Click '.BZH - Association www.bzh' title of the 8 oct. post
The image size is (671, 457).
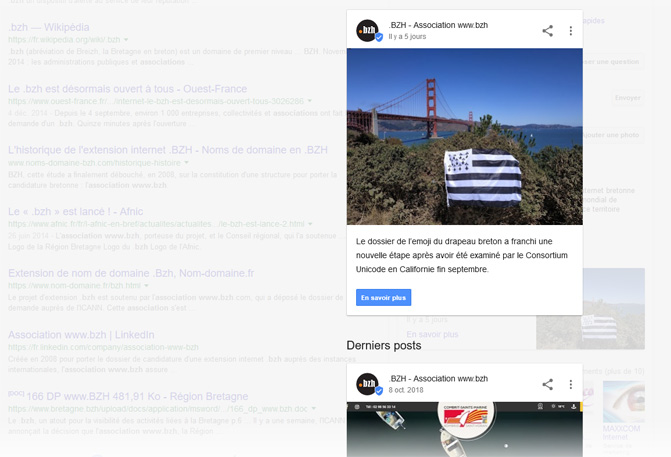coord(438,379)
